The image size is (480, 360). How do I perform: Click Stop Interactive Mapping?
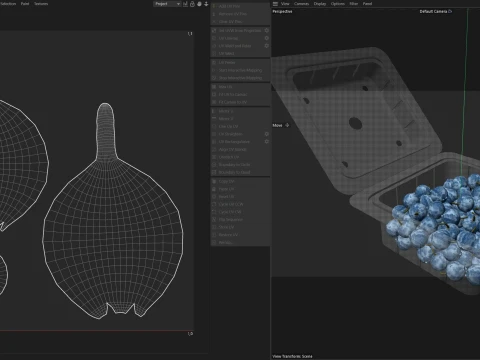pyautogui.click(x=240, y=78)
